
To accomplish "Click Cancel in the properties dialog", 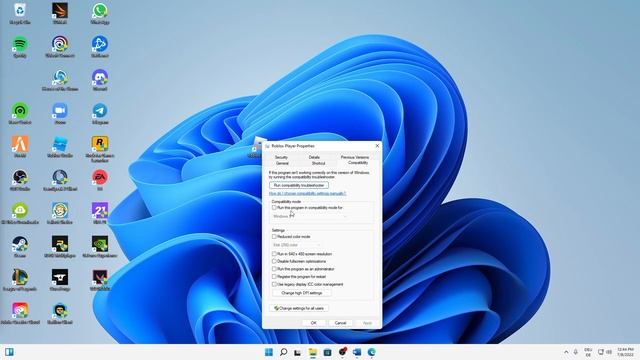I will point(340,323).
